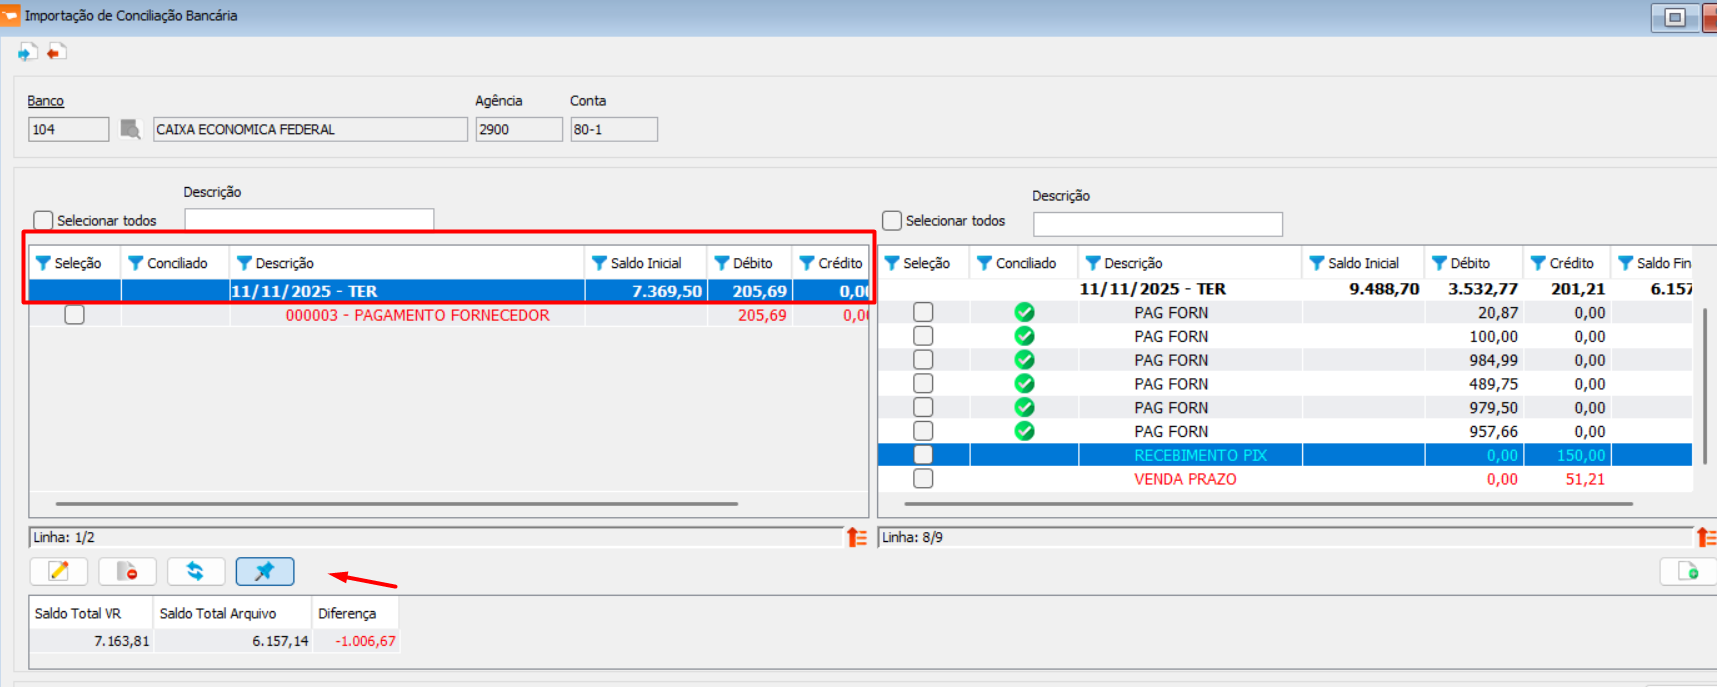Click the blue pushpin button

pos(264,571)
